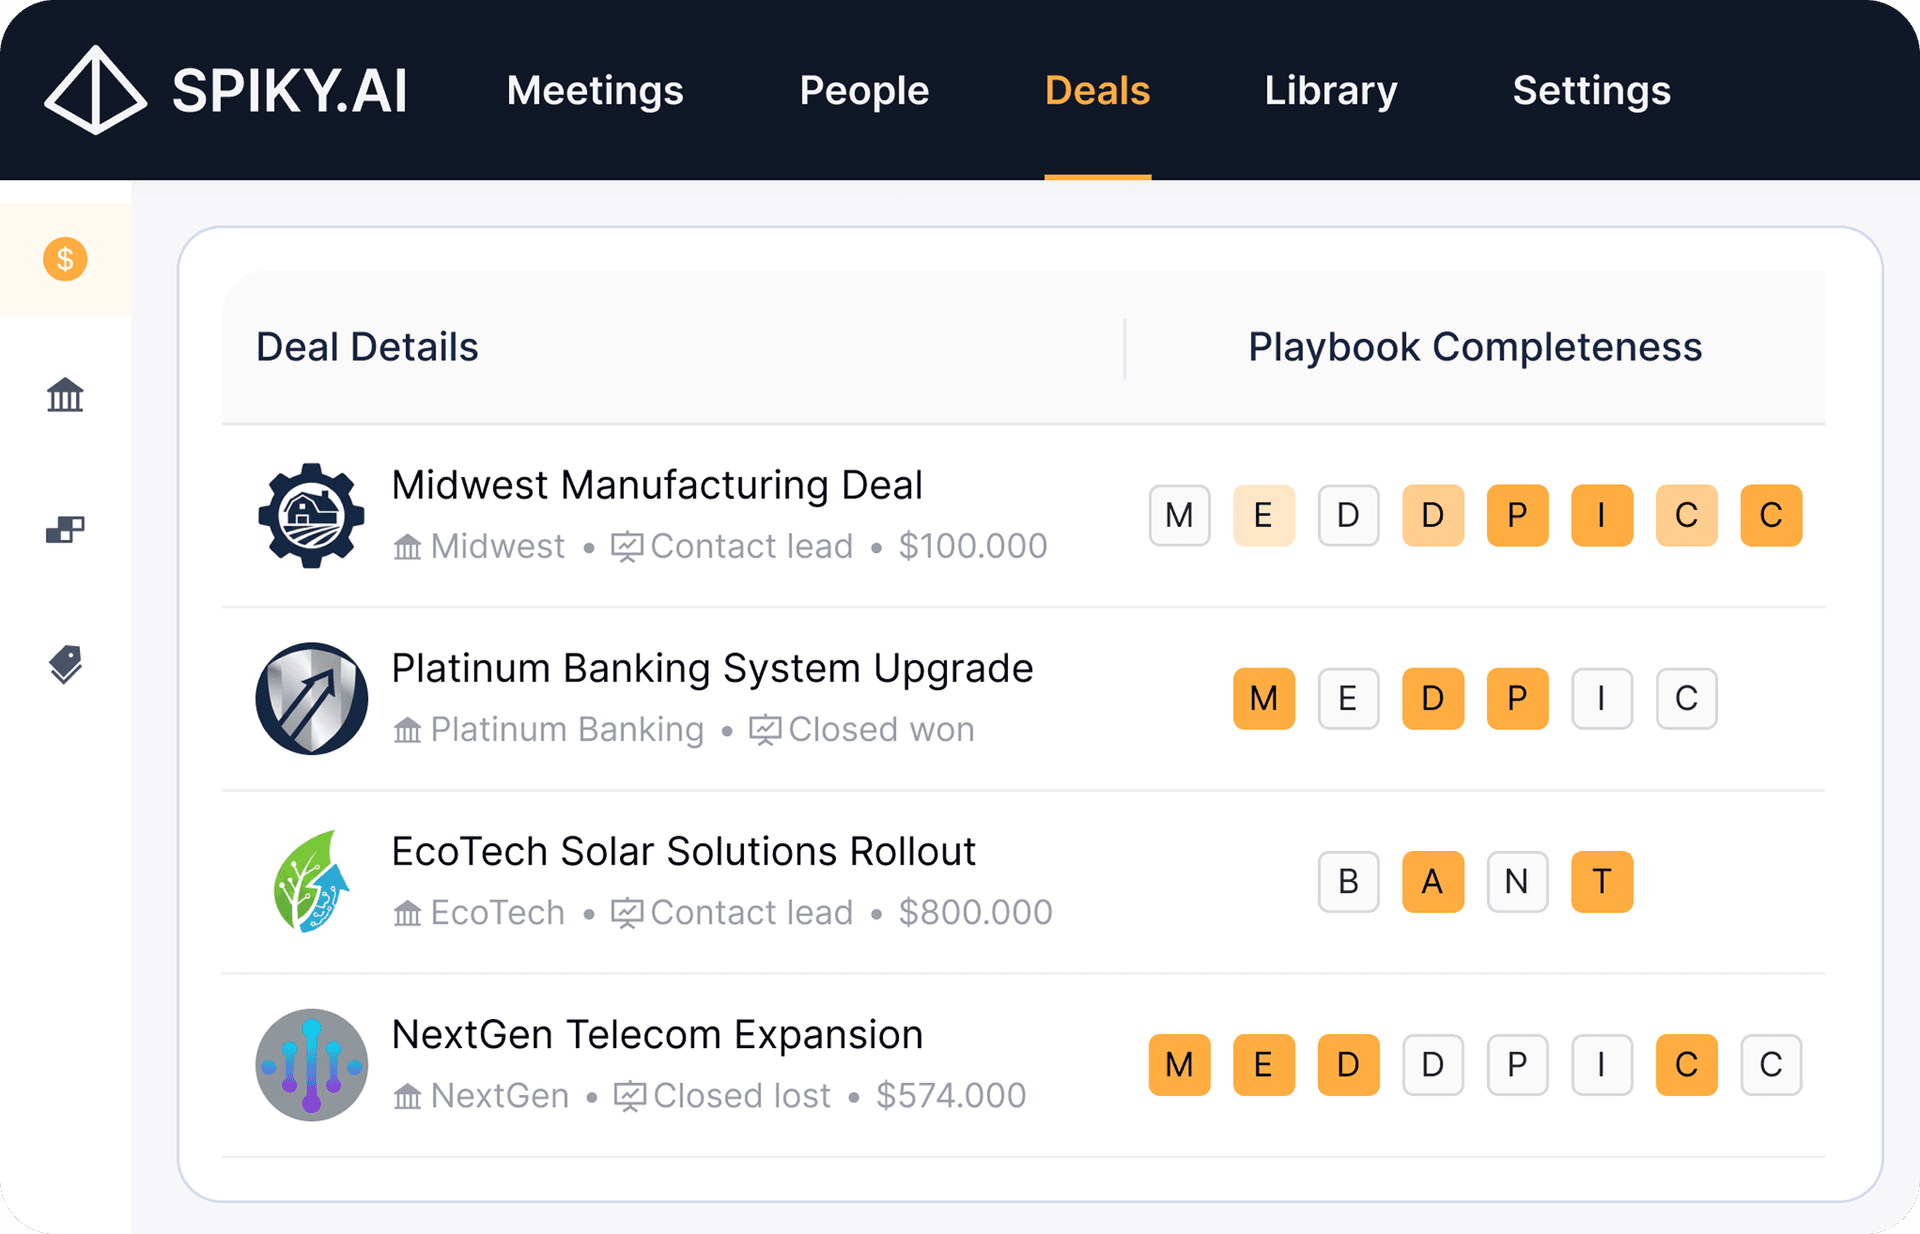The image size is (1920, 1234).
Task: Toggle the P badge for Platinum Banking Upgrade
Action: click(1517, 699)
